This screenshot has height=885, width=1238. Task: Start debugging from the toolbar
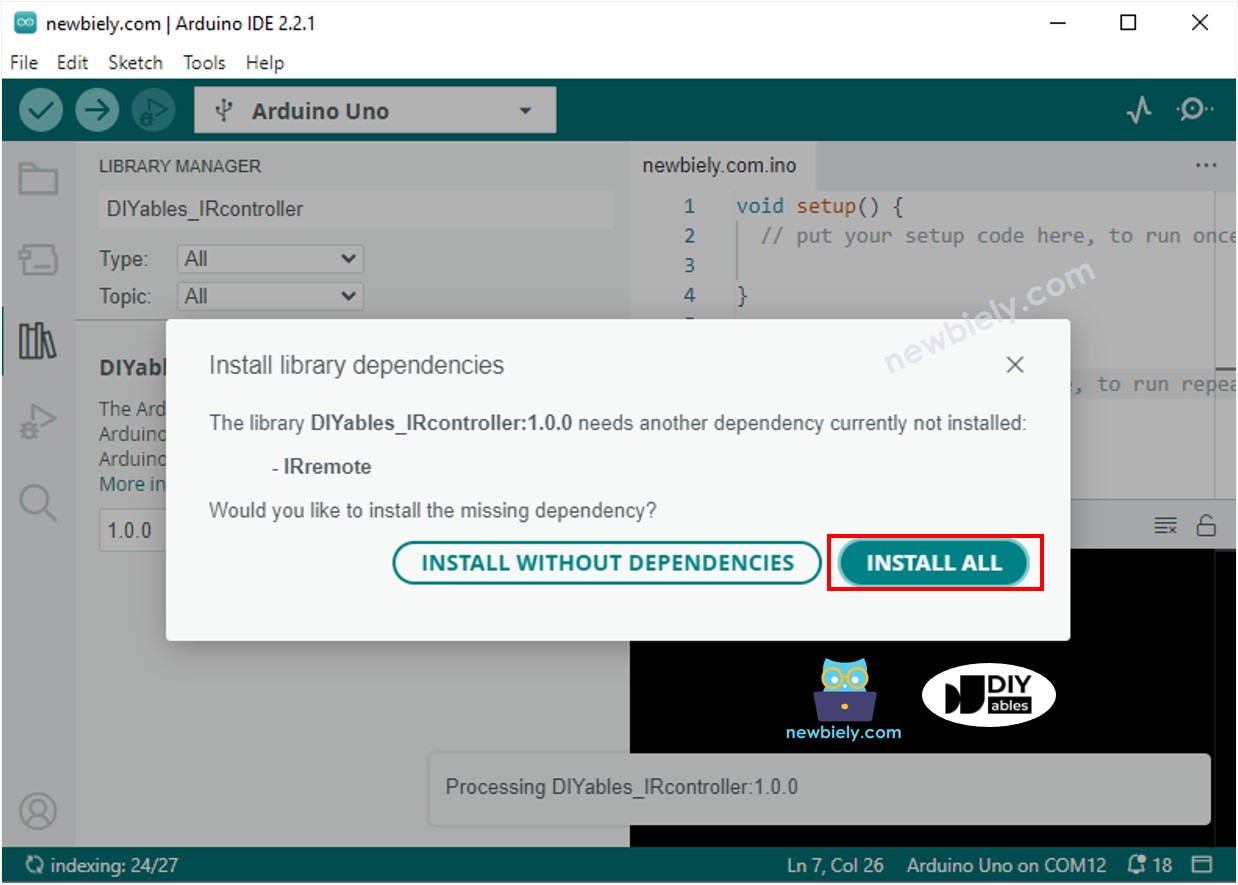151,110
